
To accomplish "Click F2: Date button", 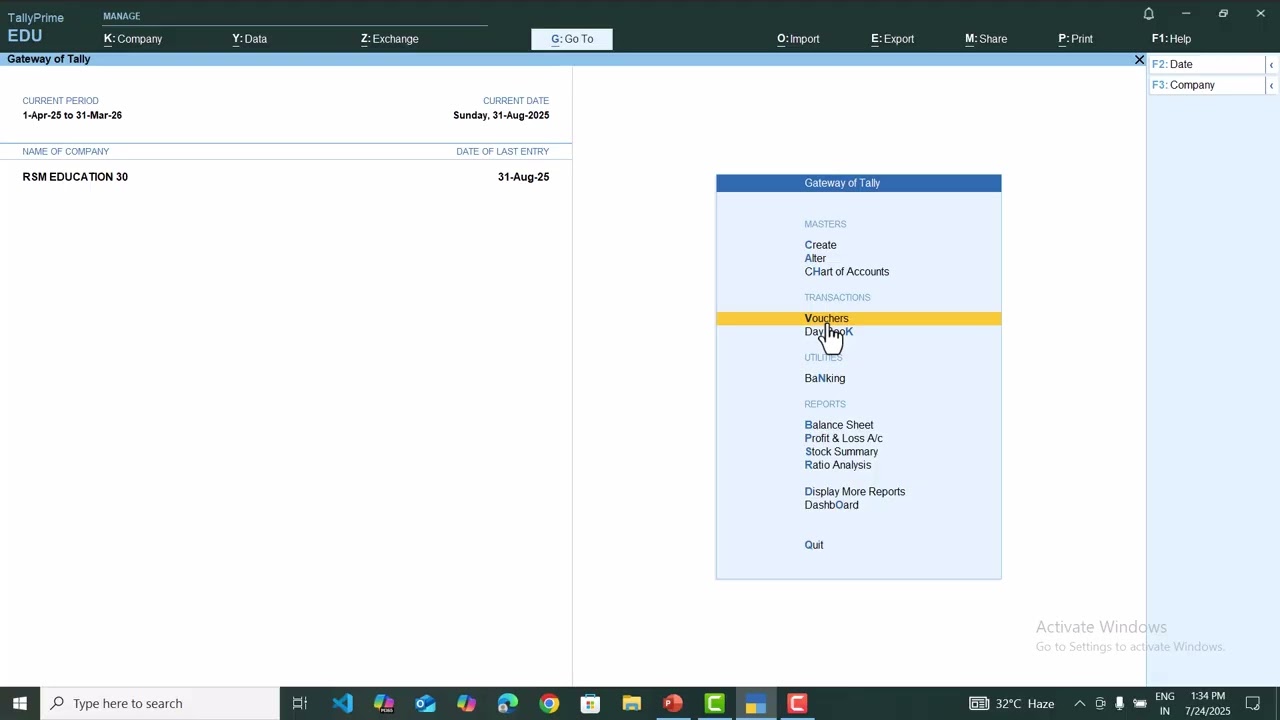I will click(x=1207, y=65).
